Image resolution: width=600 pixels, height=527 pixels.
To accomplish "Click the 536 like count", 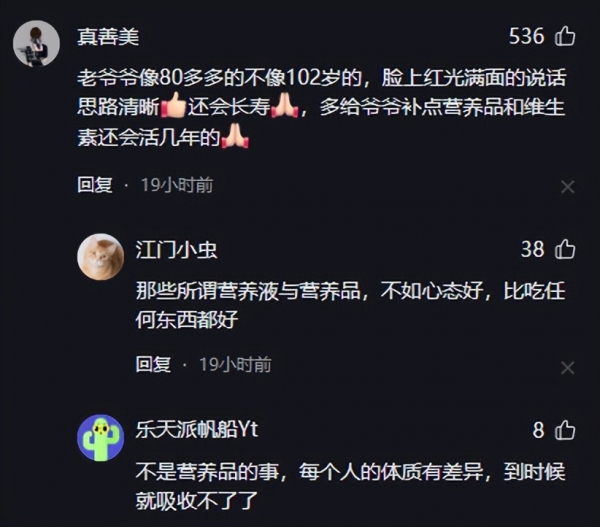I will [x=526, y=36].
